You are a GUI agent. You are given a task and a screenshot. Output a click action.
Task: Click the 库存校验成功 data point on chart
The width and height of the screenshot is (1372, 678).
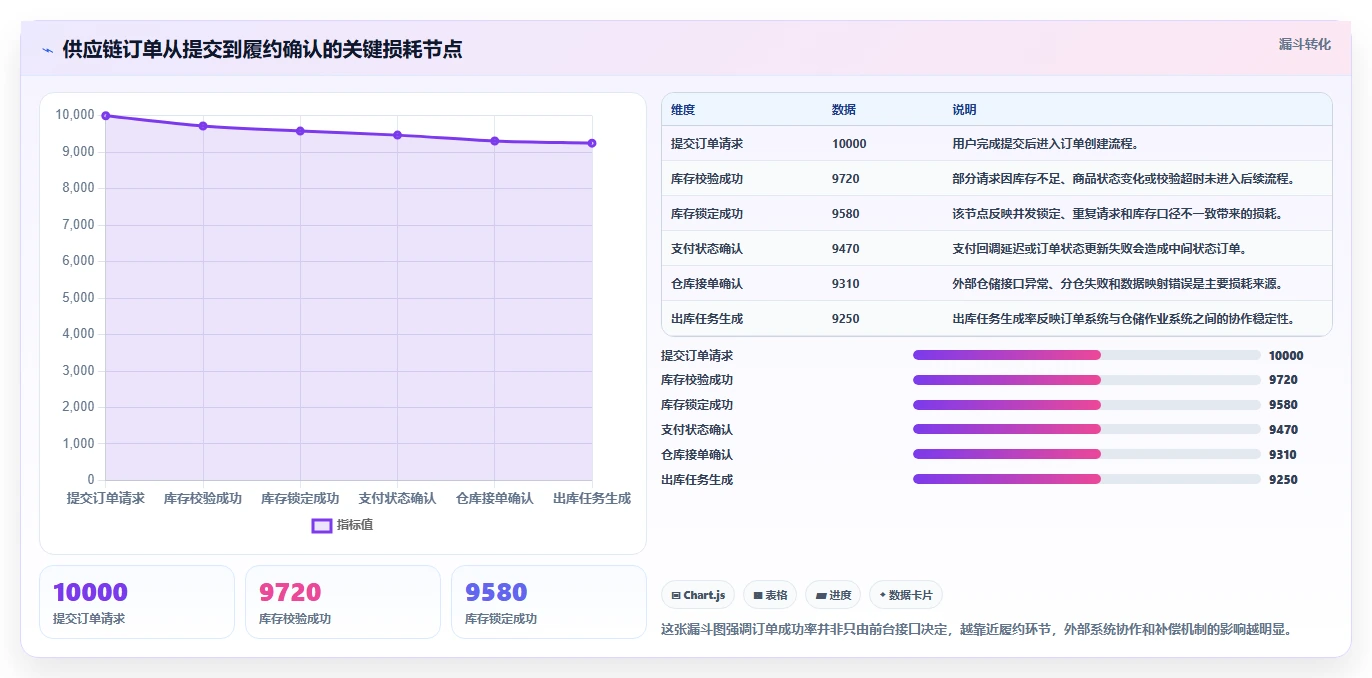(203, 126)
